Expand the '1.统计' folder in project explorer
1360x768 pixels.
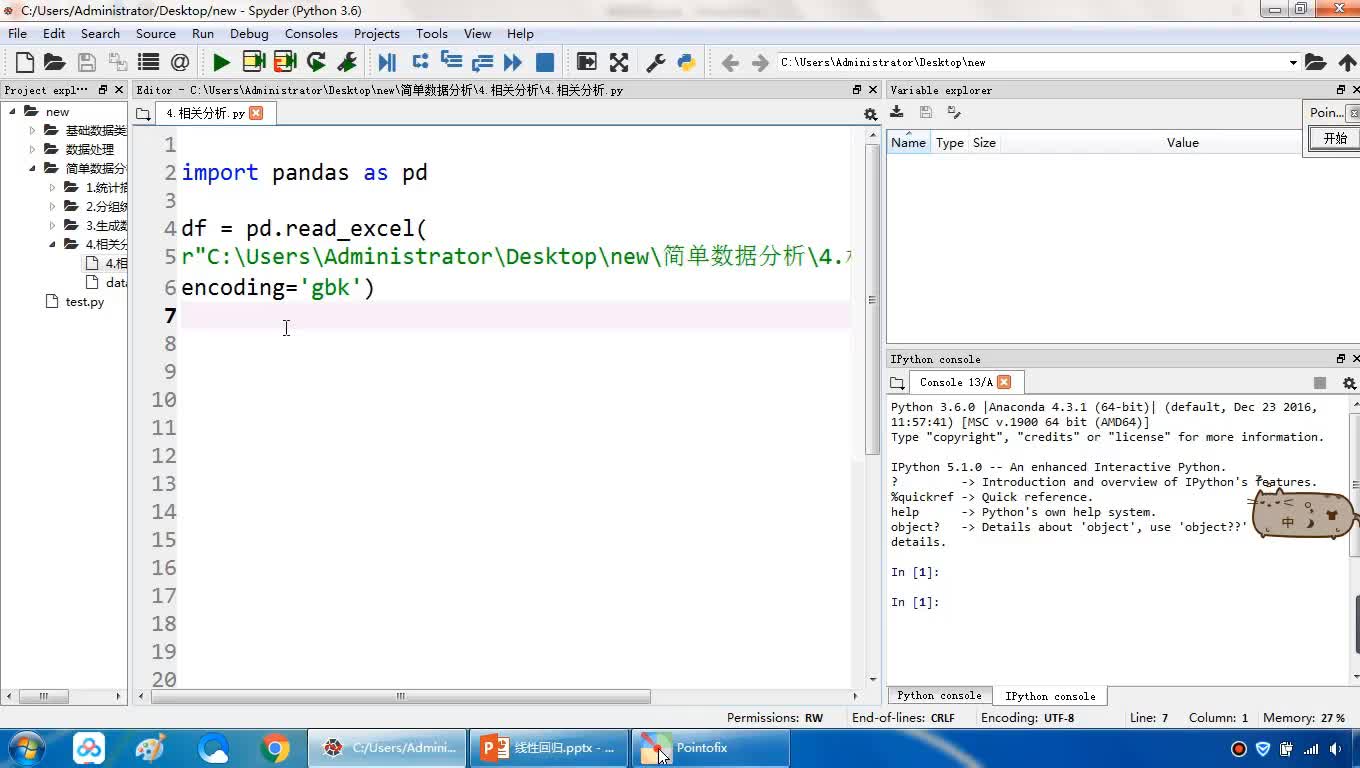[x=52, y=188]
